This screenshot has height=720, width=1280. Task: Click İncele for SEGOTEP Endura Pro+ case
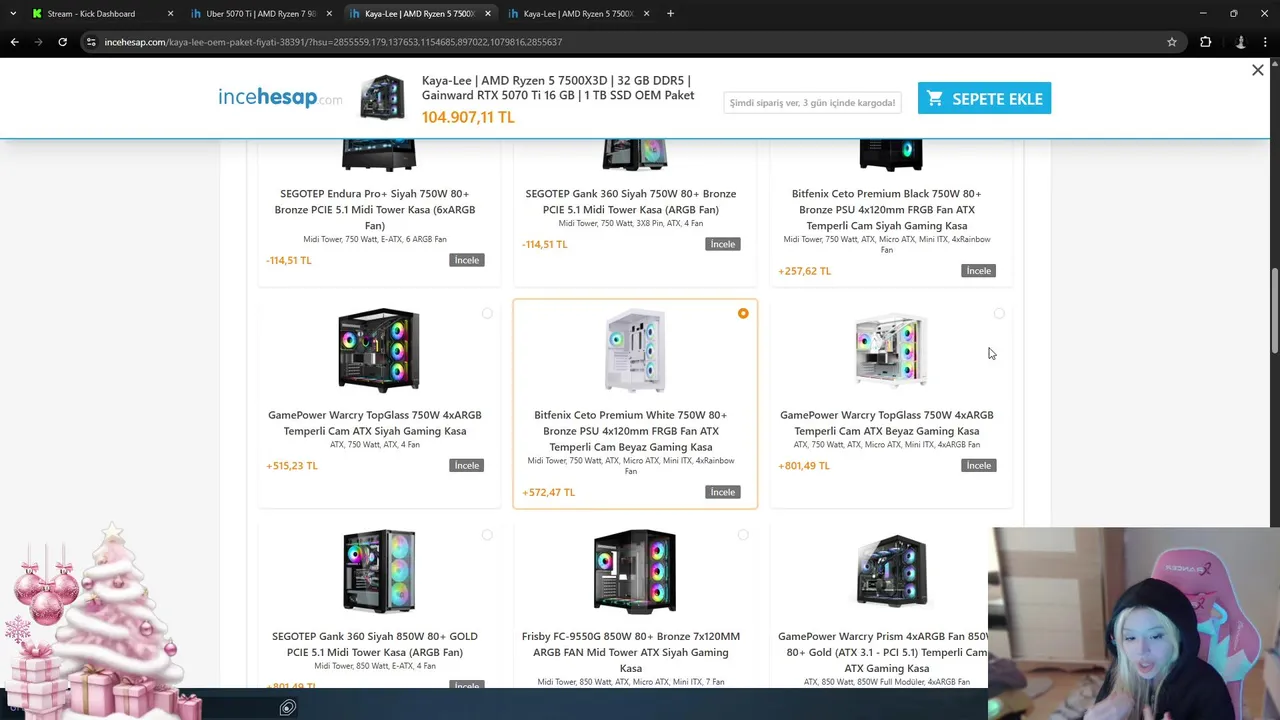(x=467, y=260)
